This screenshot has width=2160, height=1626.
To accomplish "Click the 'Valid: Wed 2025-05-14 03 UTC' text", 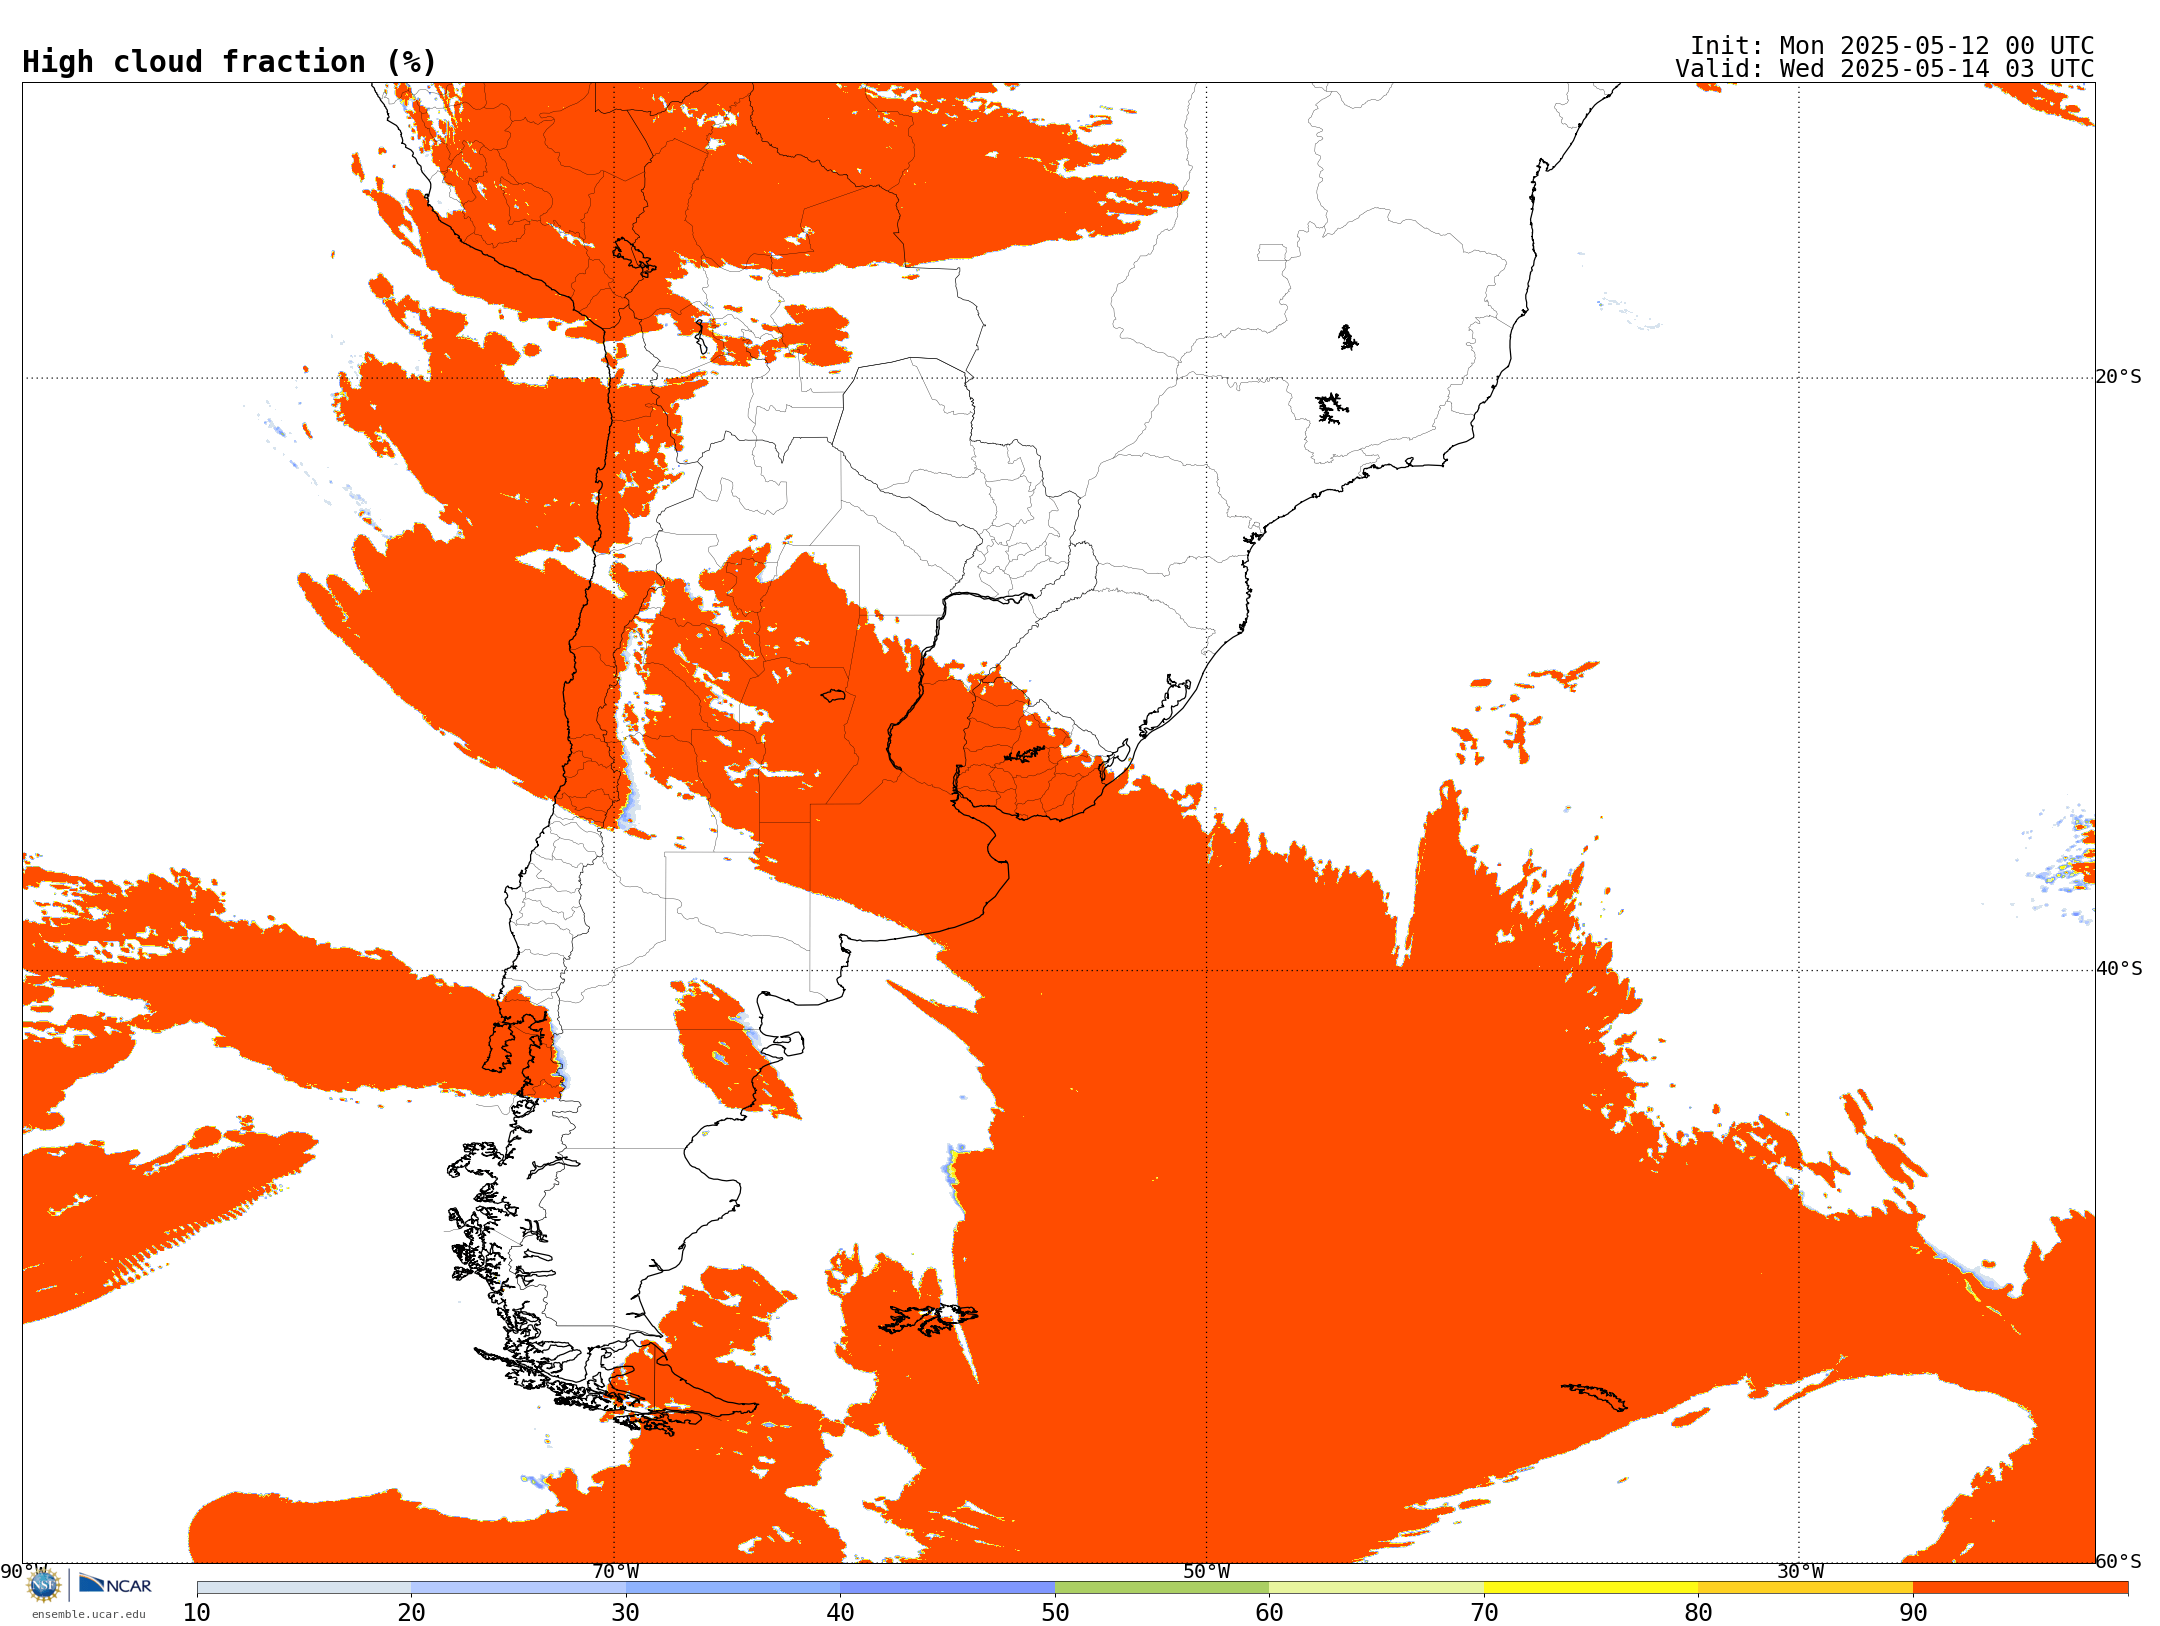I will [1885, 69].
